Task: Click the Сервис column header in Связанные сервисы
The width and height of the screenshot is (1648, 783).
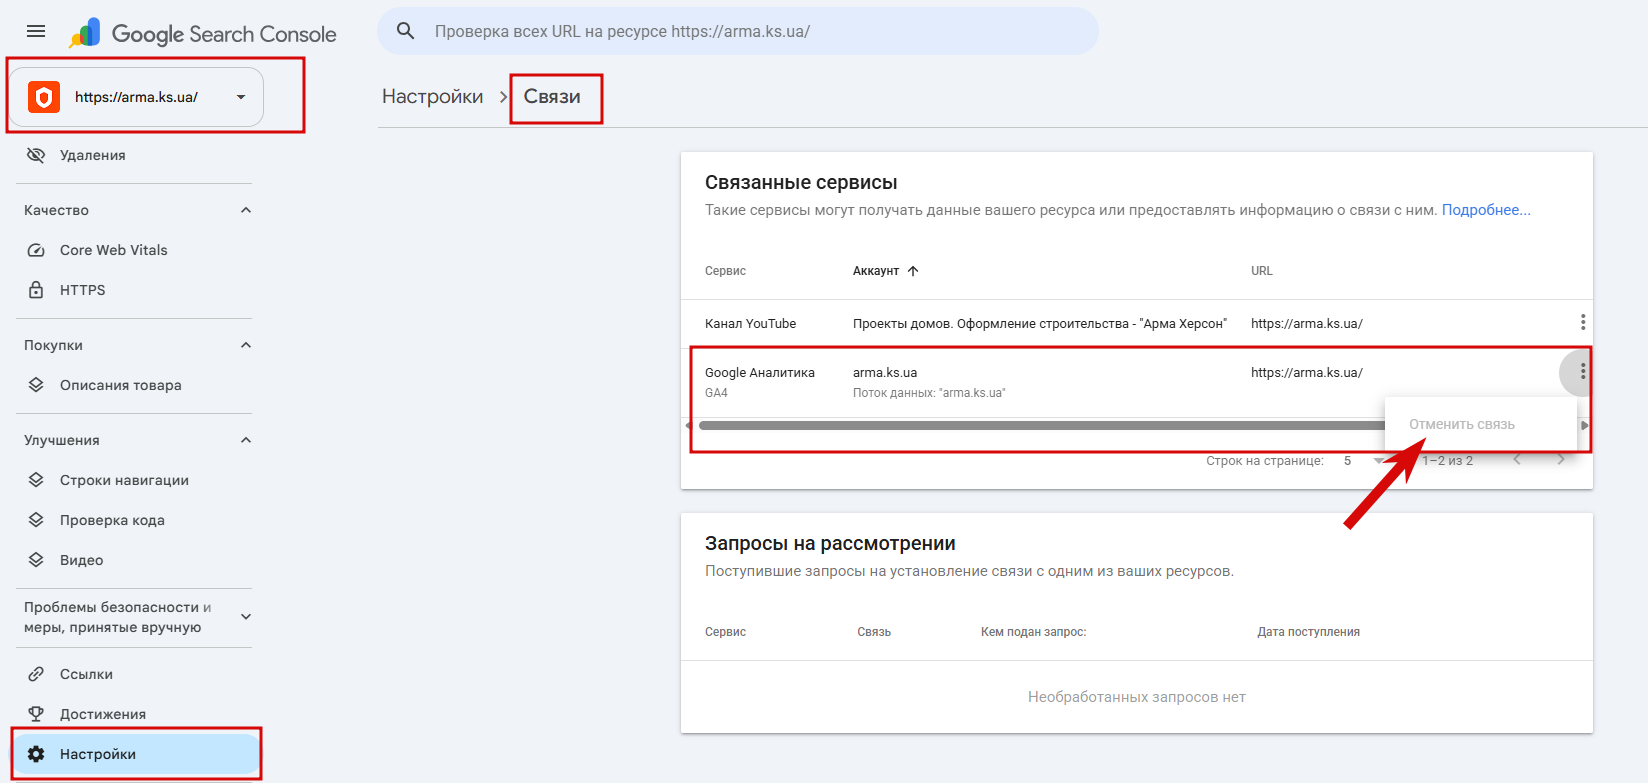Action: (x=725, y=271)
